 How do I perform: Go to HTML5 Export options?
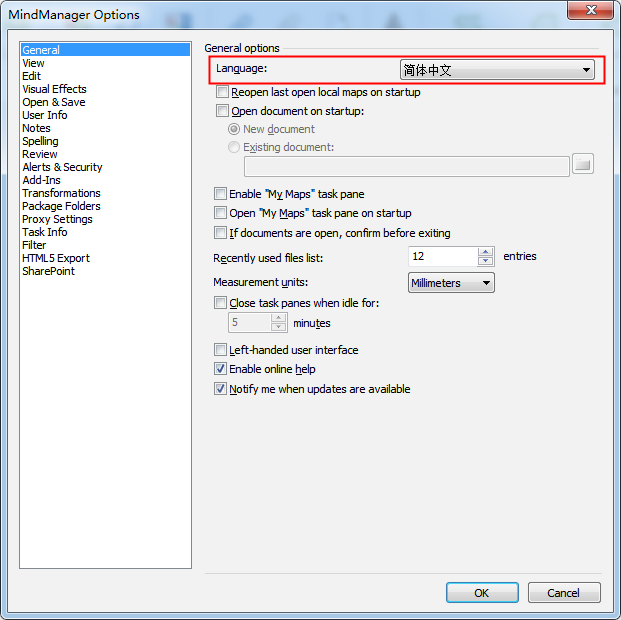click(56, 258)
